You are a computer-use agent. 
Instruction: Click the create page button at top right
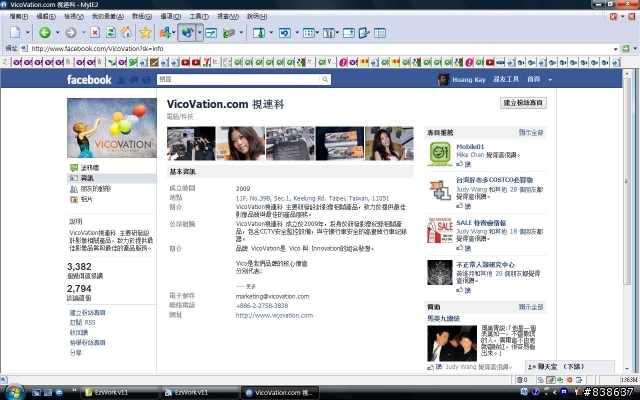[523, 103]
